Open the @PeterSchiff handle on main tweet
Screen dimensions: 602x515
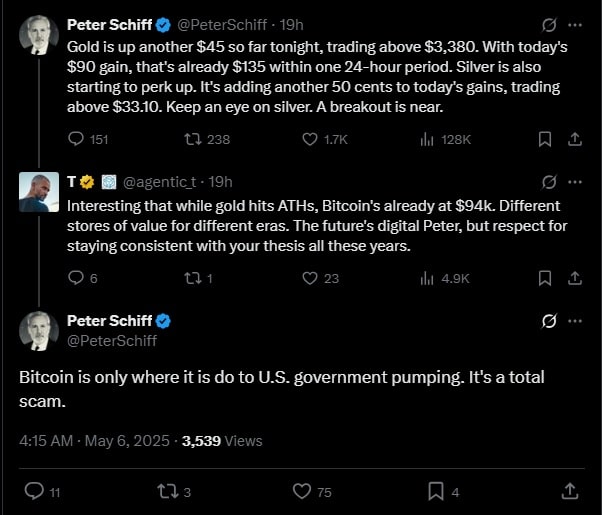click(x=112, y=341)
